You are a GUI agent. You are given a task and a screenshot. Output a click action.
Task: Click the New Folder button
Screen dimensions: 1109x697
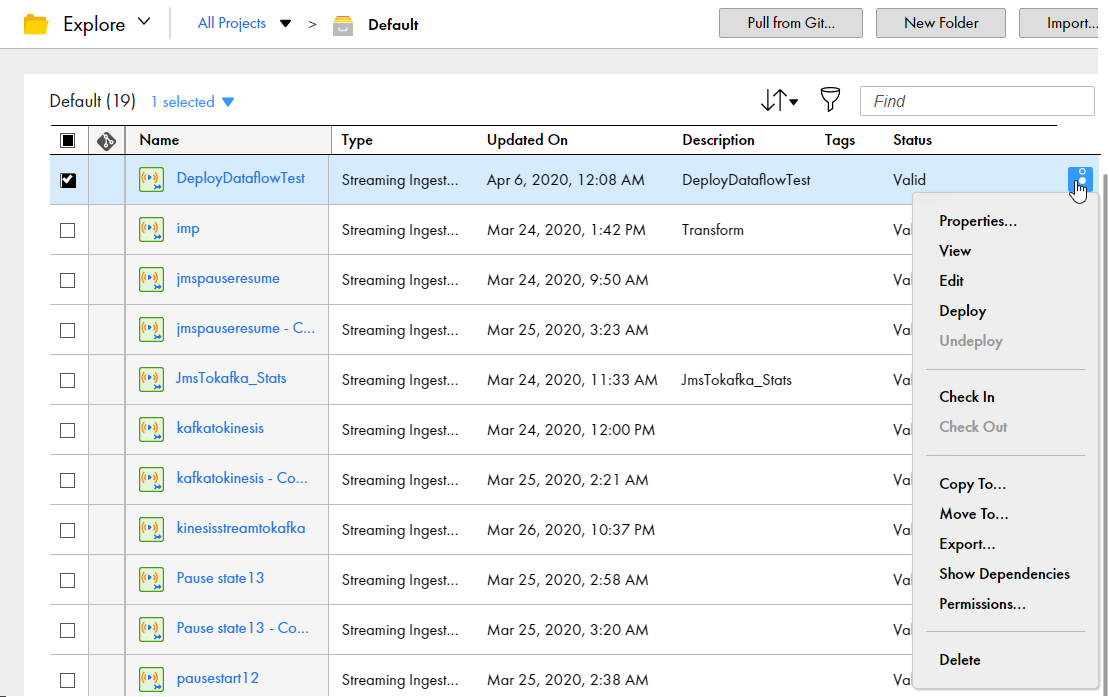(x=941, y=23)
